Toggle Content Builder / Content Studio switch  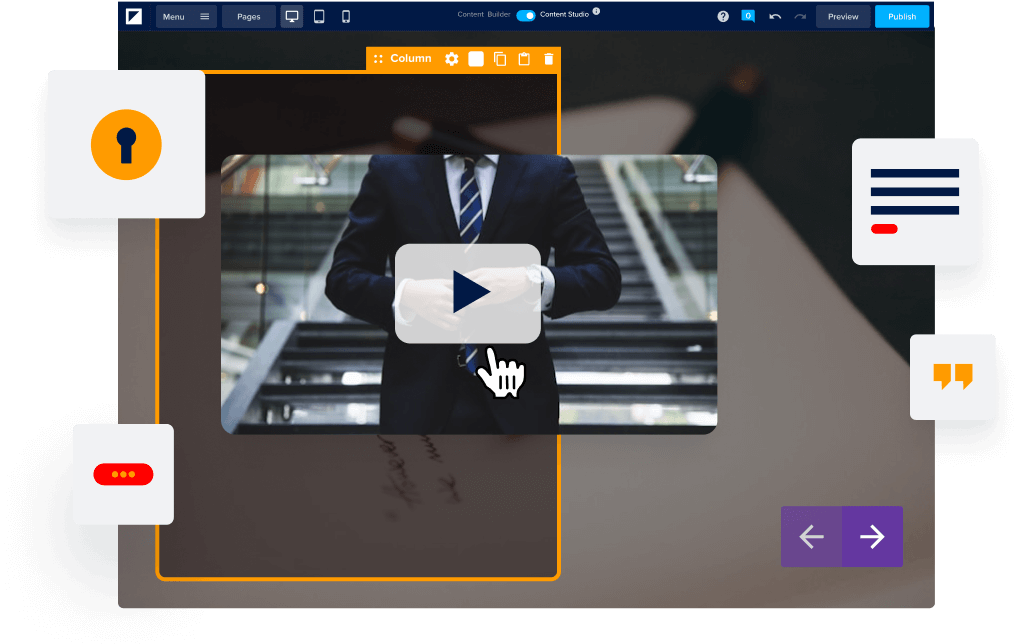pyautogui.click(x=526, y=15)
